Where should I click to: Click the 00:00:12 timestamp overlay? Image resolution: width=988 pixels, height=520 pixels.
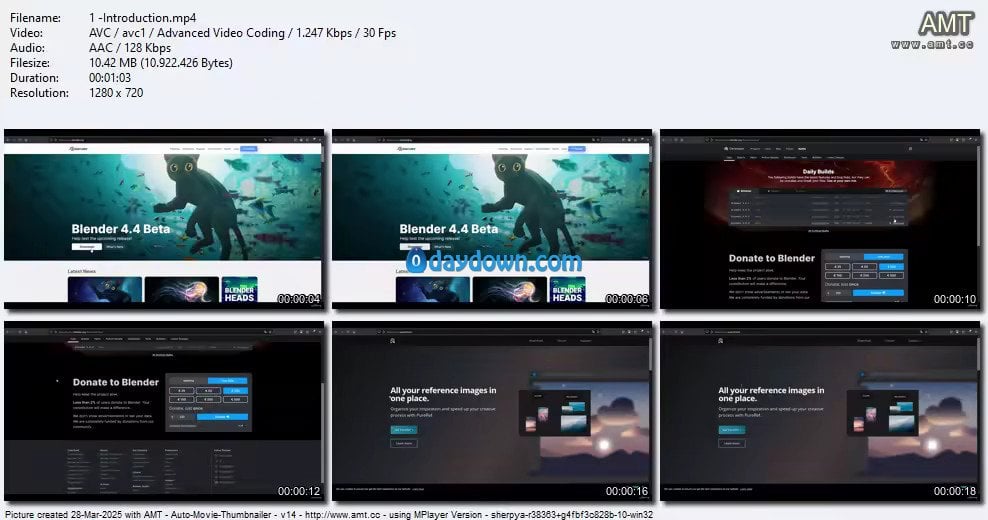click(x=299, y=491)
